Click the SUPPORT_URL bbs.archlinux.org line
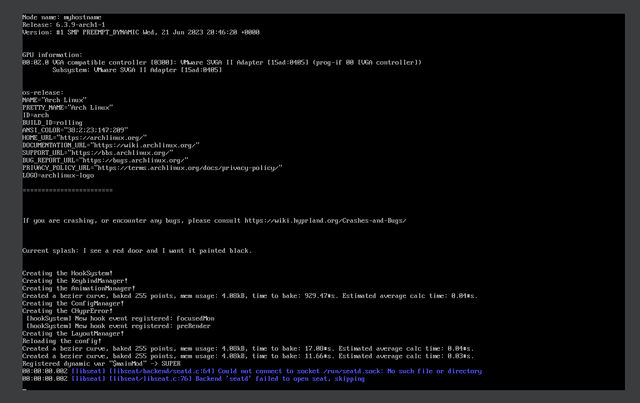Viewport: 640px width, 403px height. click(98, 153)
